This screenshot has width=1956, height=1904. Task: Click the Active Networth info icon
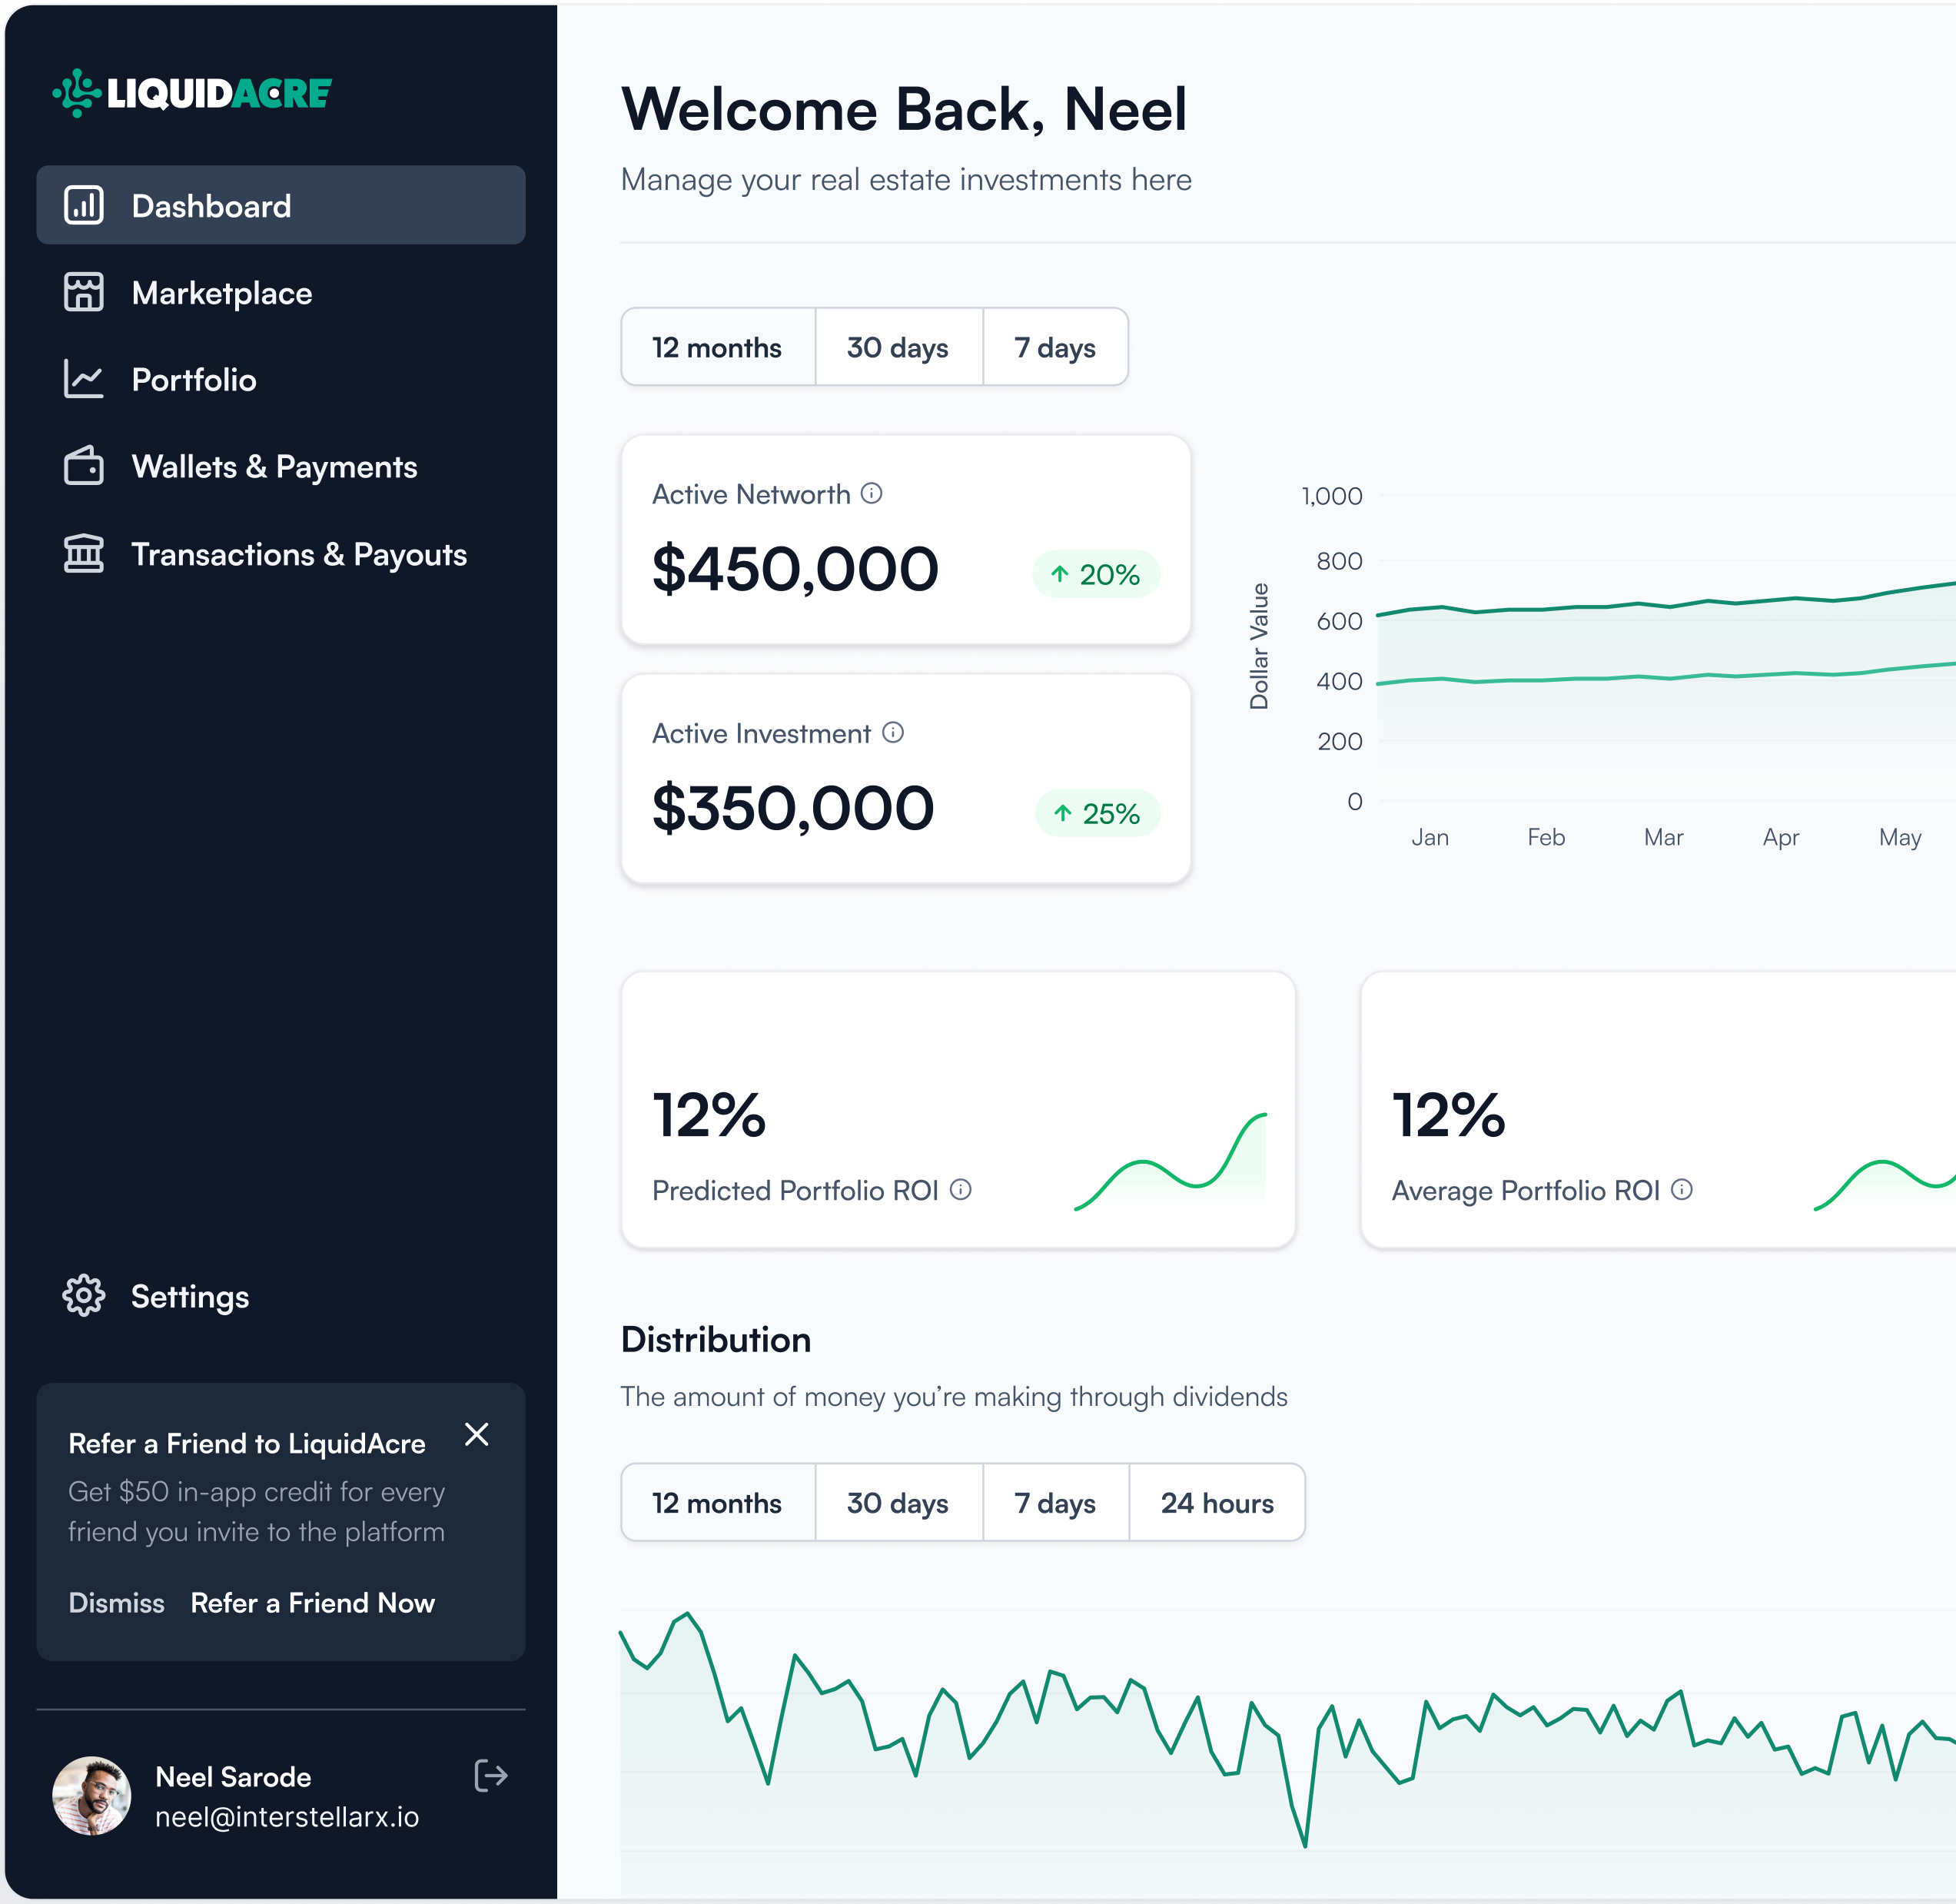872,493
